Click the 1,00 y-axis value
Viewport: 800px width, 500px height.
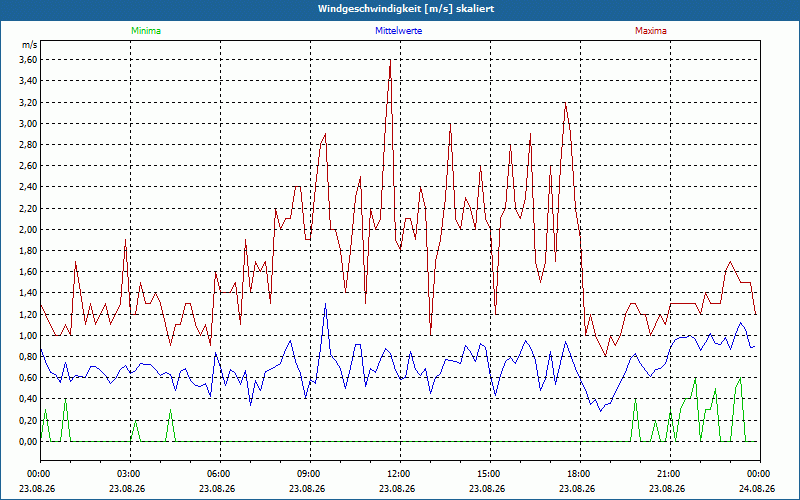tap(29, 336)
